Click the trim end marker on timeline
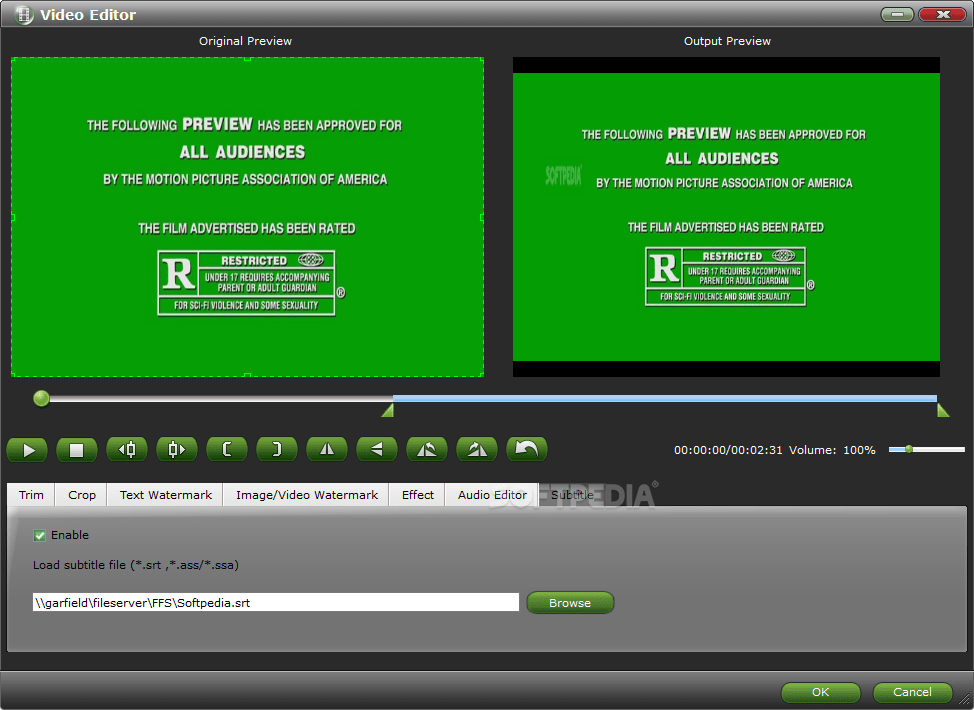The image size is (974, 710). tap(943, 410)
